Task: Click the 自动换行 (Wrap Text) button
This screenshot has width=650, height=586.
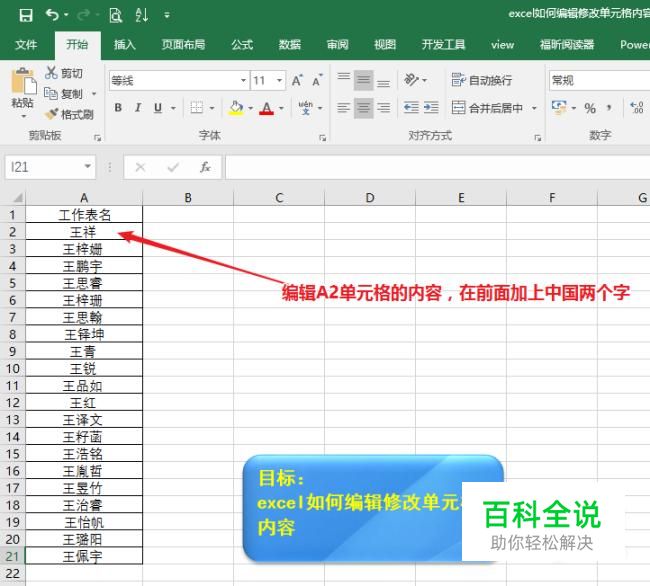Action: pos(481,80)
